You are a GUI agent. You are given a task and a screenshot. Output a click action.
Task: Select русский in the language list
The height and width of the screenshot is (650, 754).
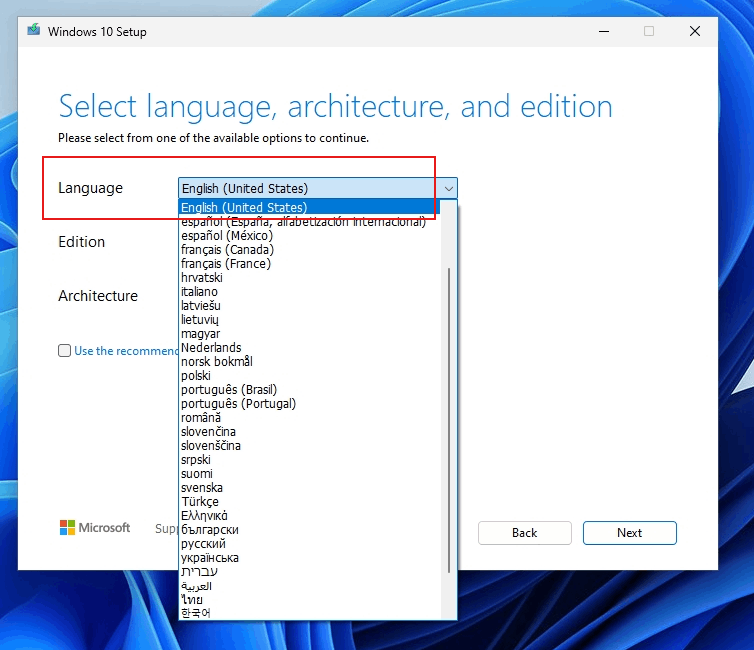(x=309, y=543)
